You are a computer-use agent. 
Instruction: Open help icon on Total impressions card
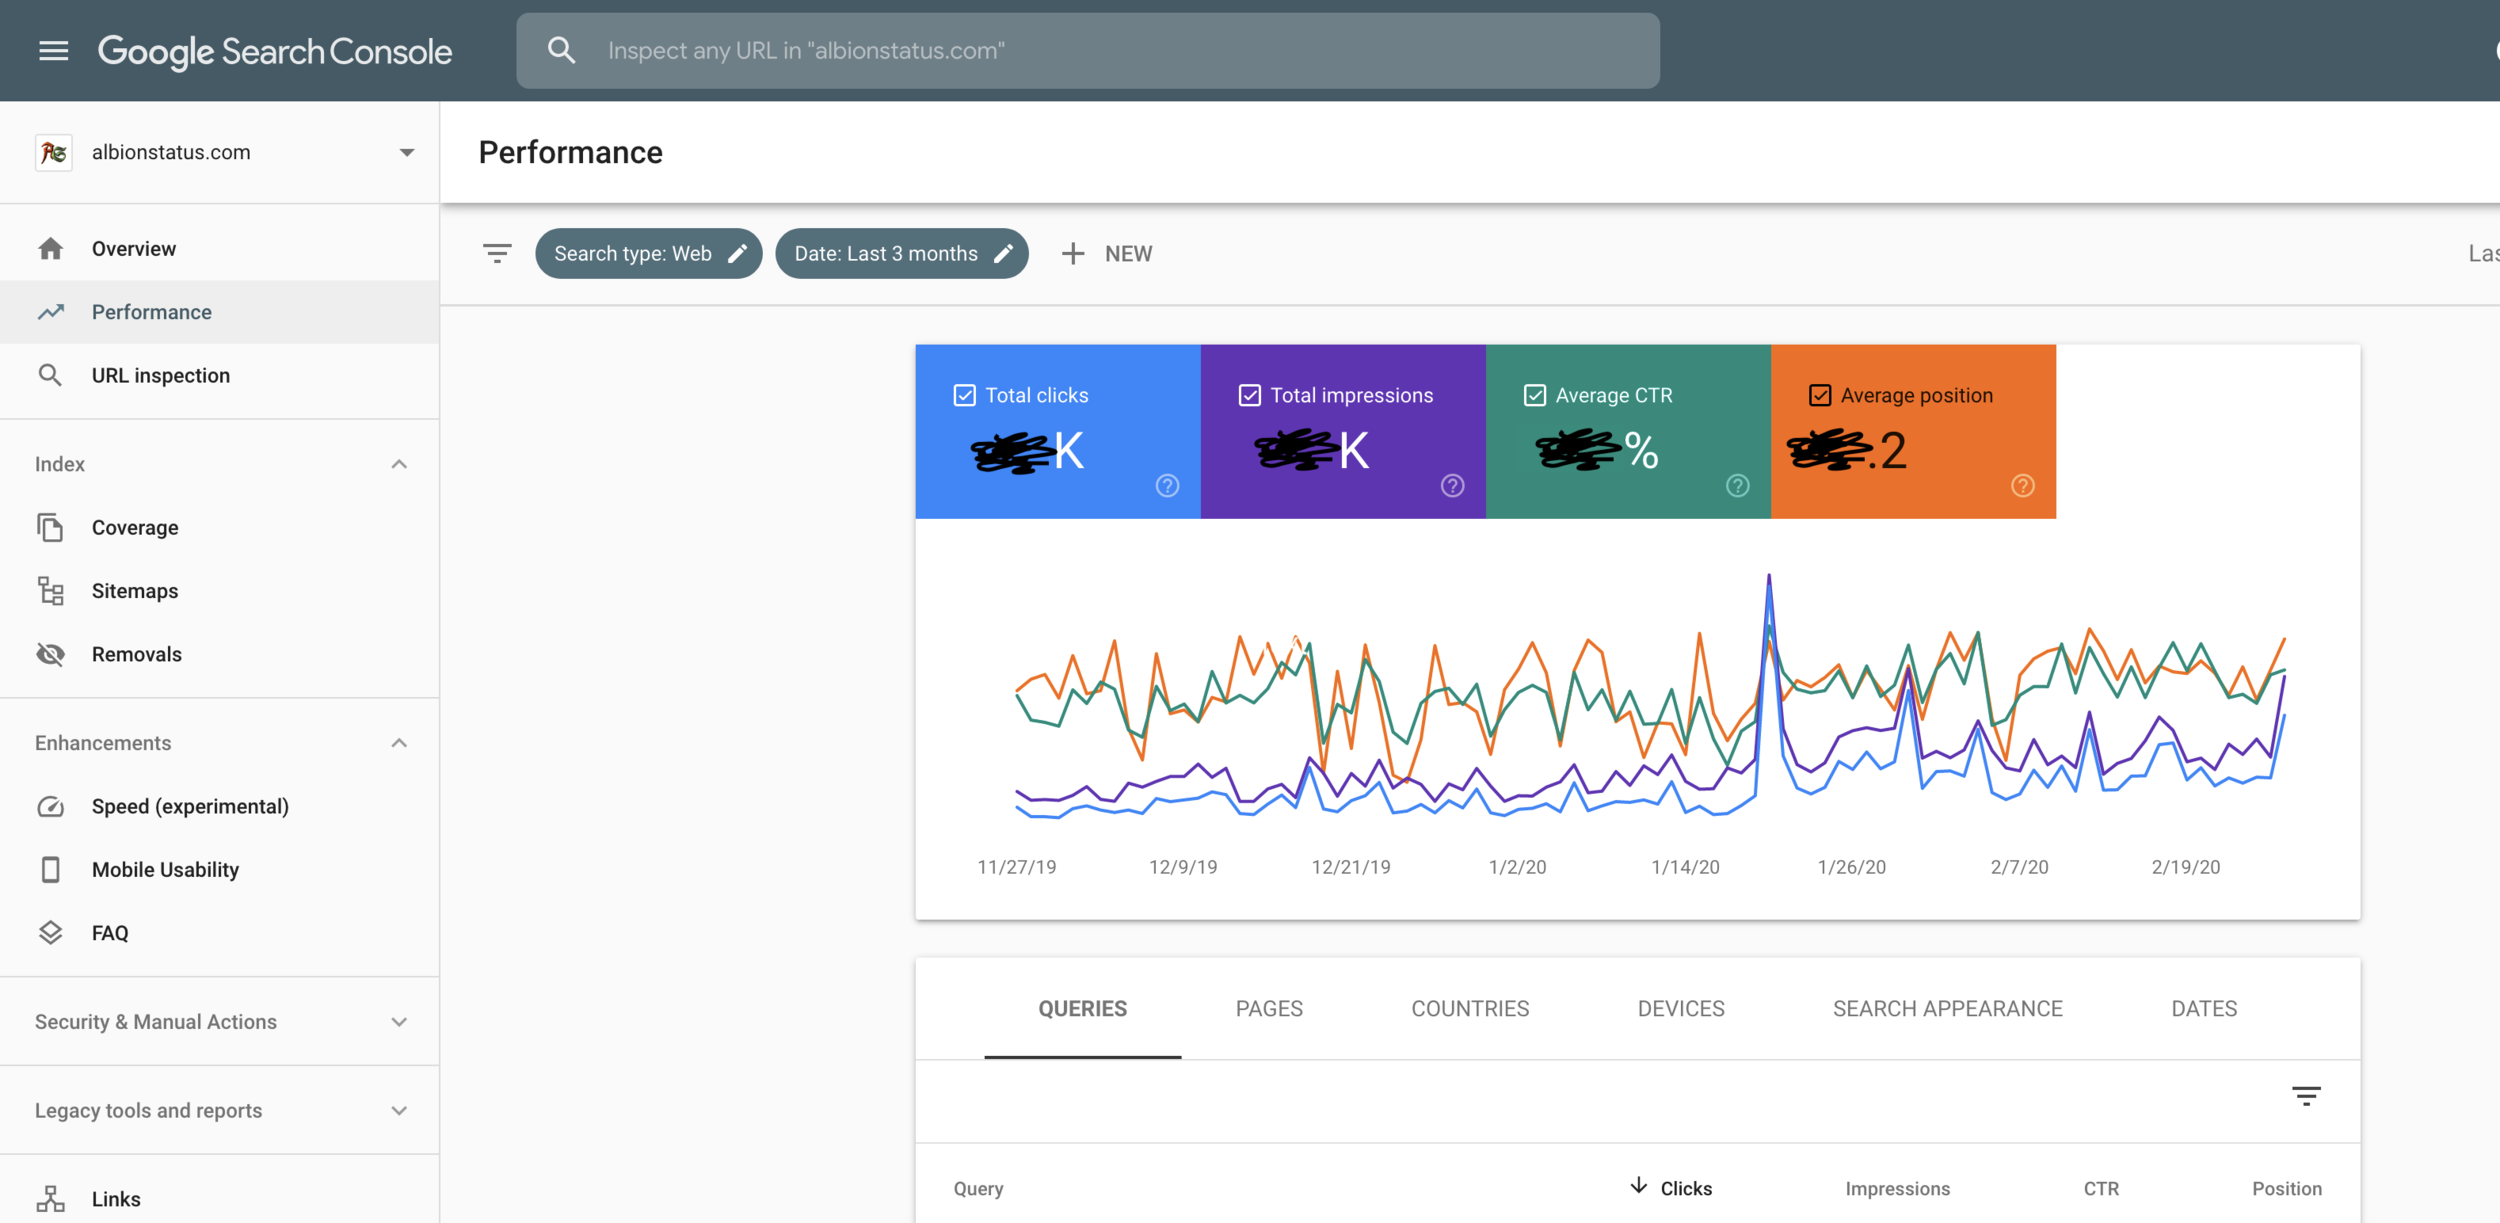click(1453, 486)
